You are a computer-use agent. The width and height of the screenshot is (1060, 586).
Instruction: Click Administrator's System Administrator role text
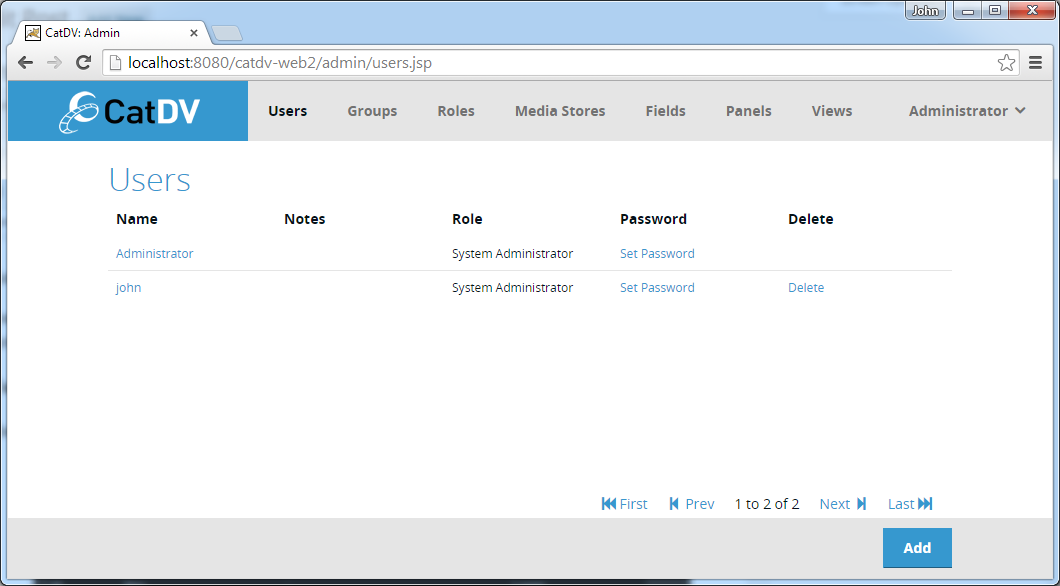[x=512, y=253]
